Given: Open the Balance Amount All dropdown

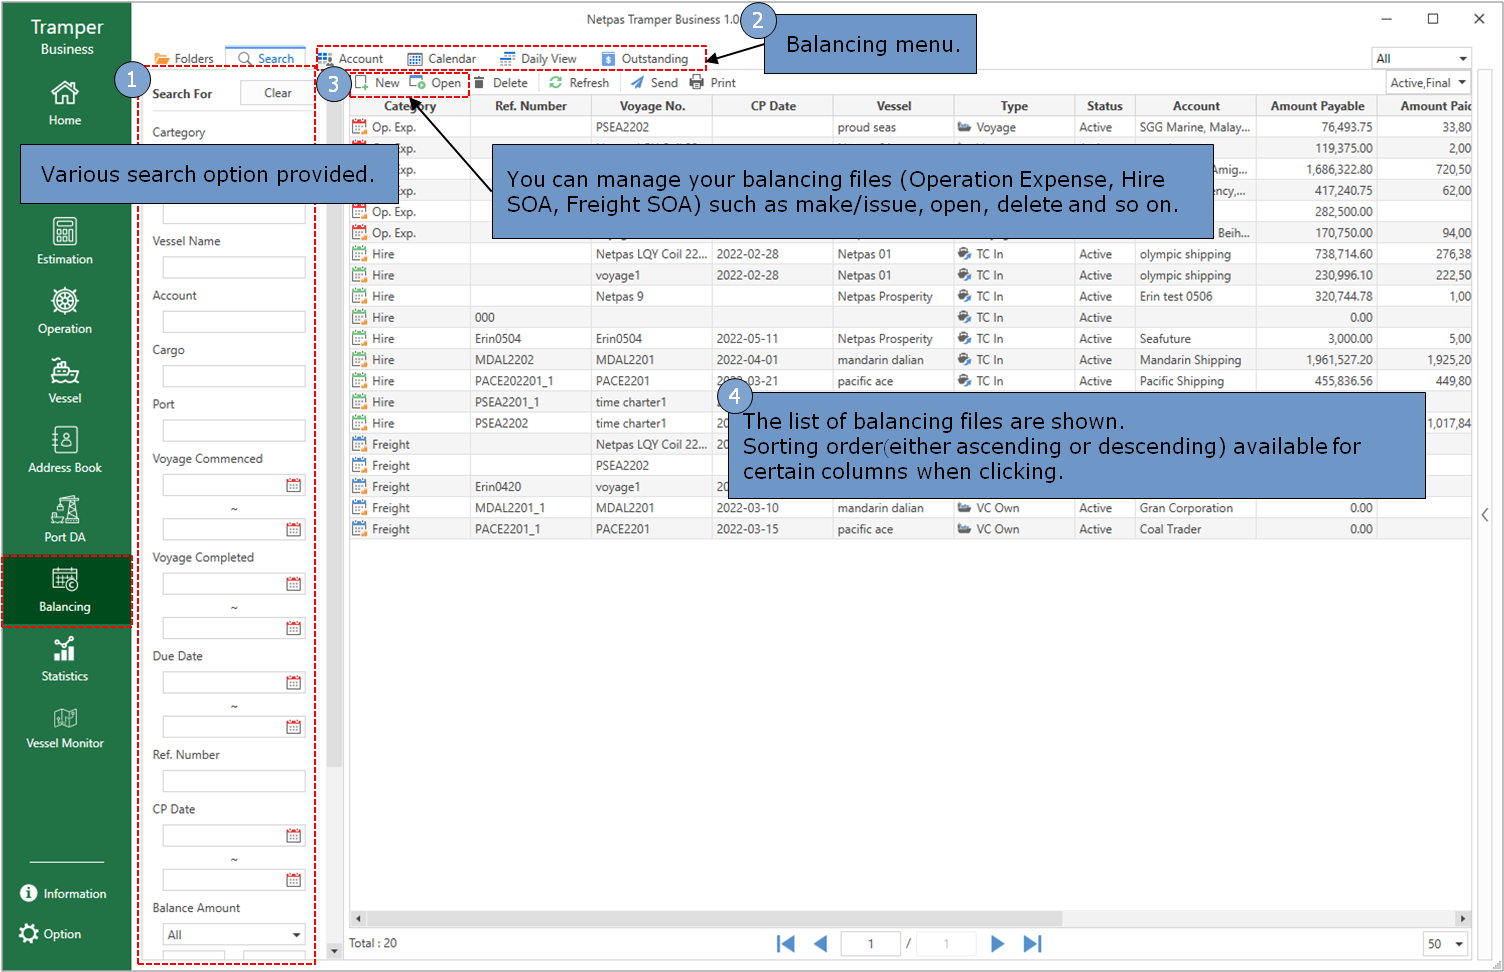Looking at the screenshot, I should (234, 935).
